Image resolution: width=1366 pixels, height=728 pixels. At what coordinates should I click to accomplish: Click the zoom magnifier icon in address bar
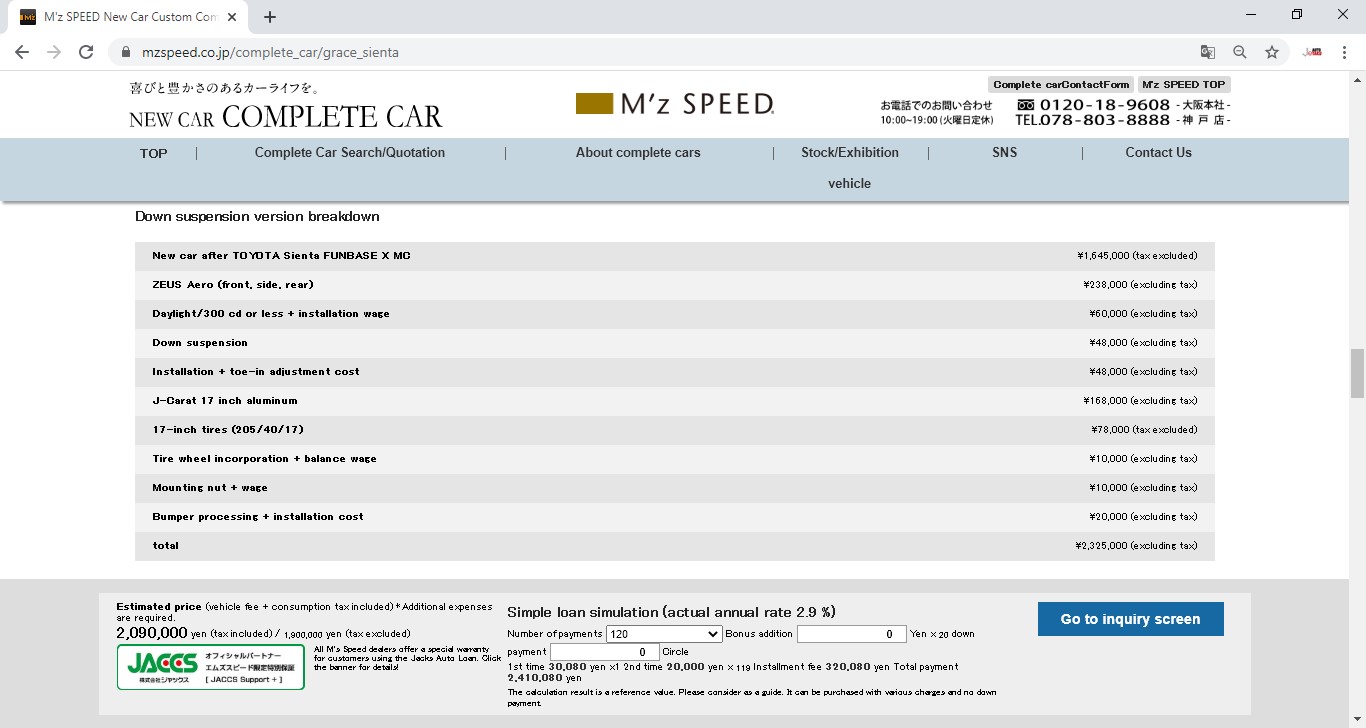tap(1240, 52)
